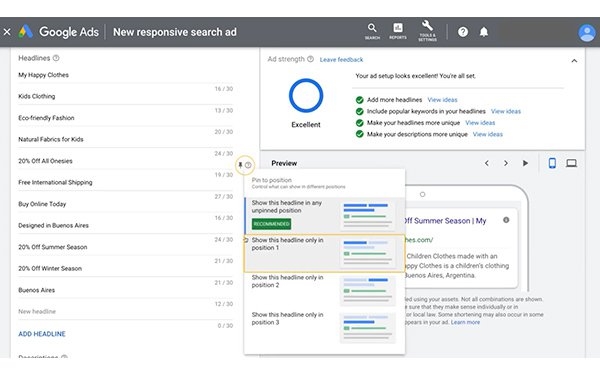600x375 pixels.
Task: Click ADD HEADLINE button
Action: [x=42, y=334]
